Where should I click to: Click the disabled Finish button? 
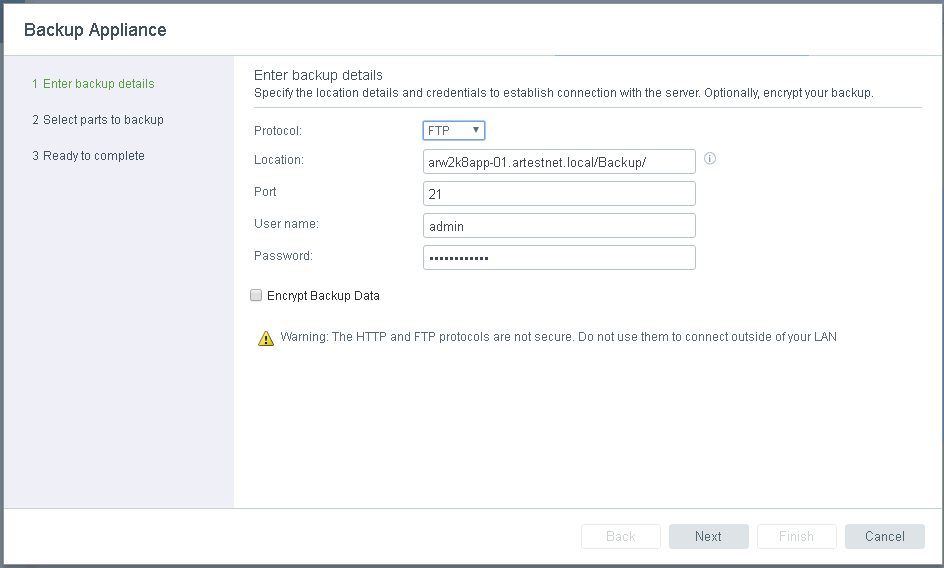[x=796, y=536]
